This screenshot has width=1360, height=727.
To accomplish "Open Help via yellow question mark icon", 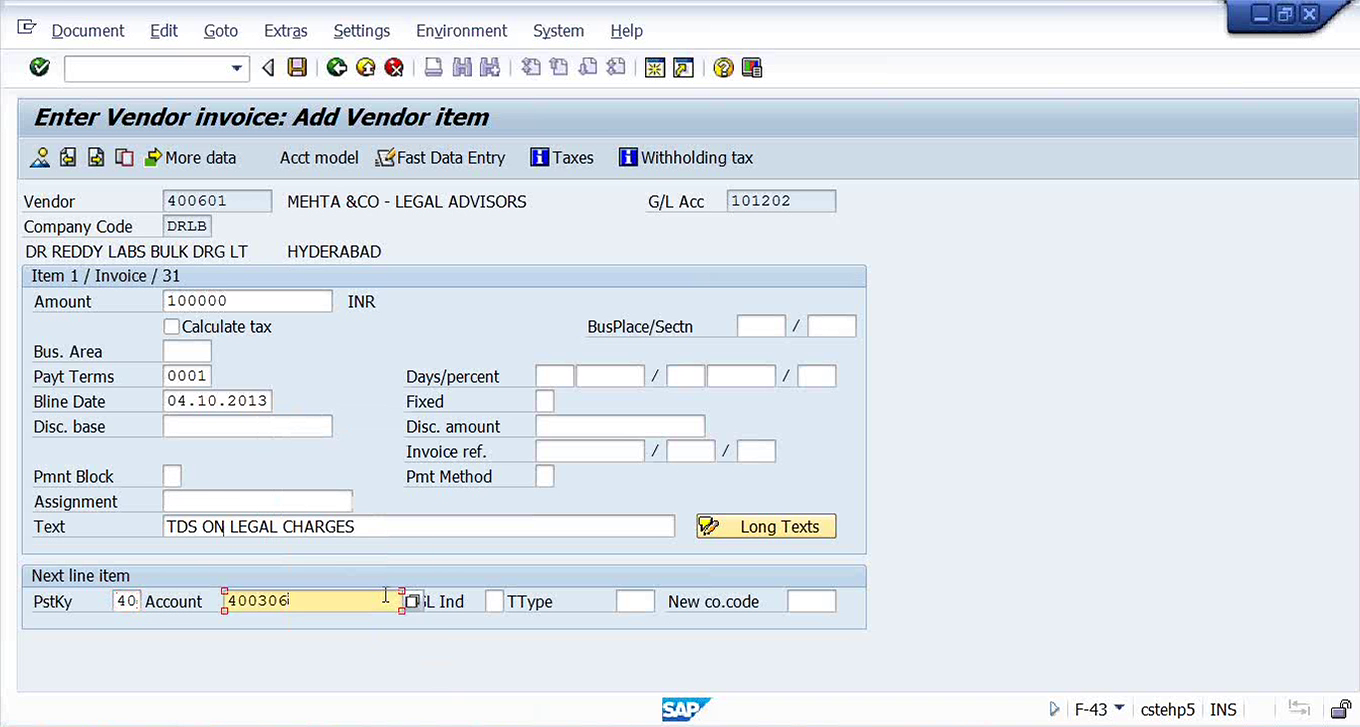I will click(723, 68).
